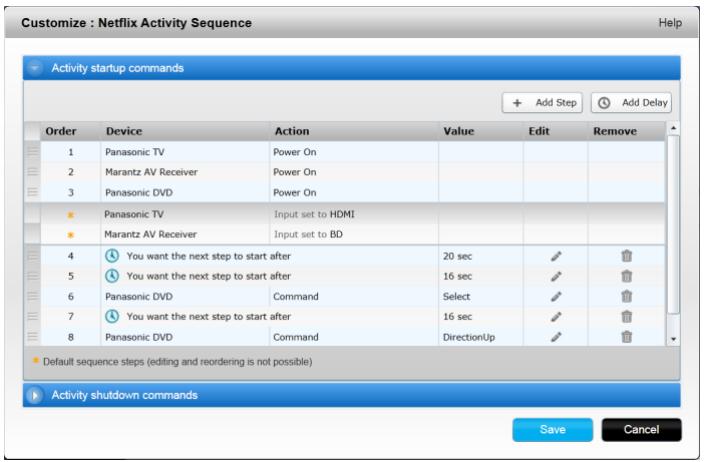This screenshot has height=462, width=704.
Task: Click the 16 sec value in step 5
Action: click(x=458, y=277)
